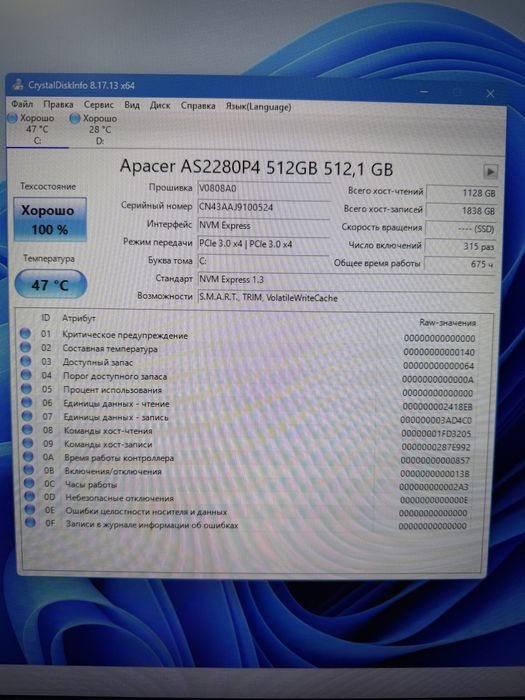This screenshot has width=525, height=700.
Task: Click the CrystalDiskInfo title bar app icon
Action: pos(18,84)
